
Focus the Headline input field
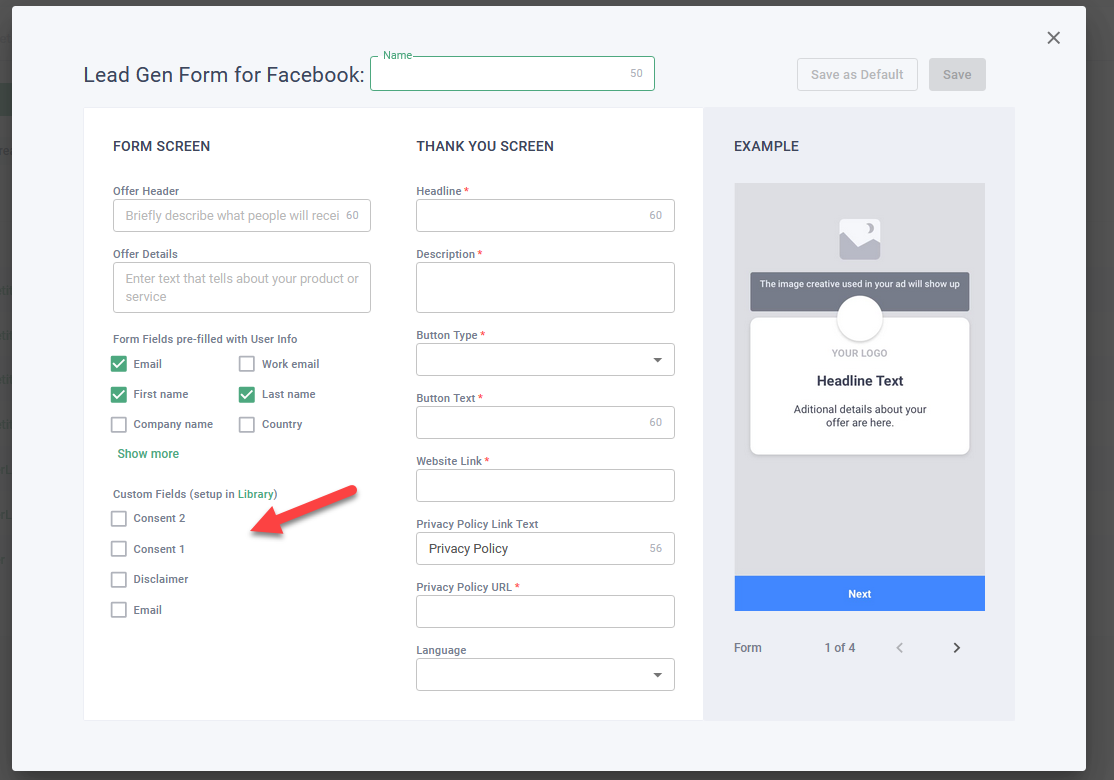[545, 215]
